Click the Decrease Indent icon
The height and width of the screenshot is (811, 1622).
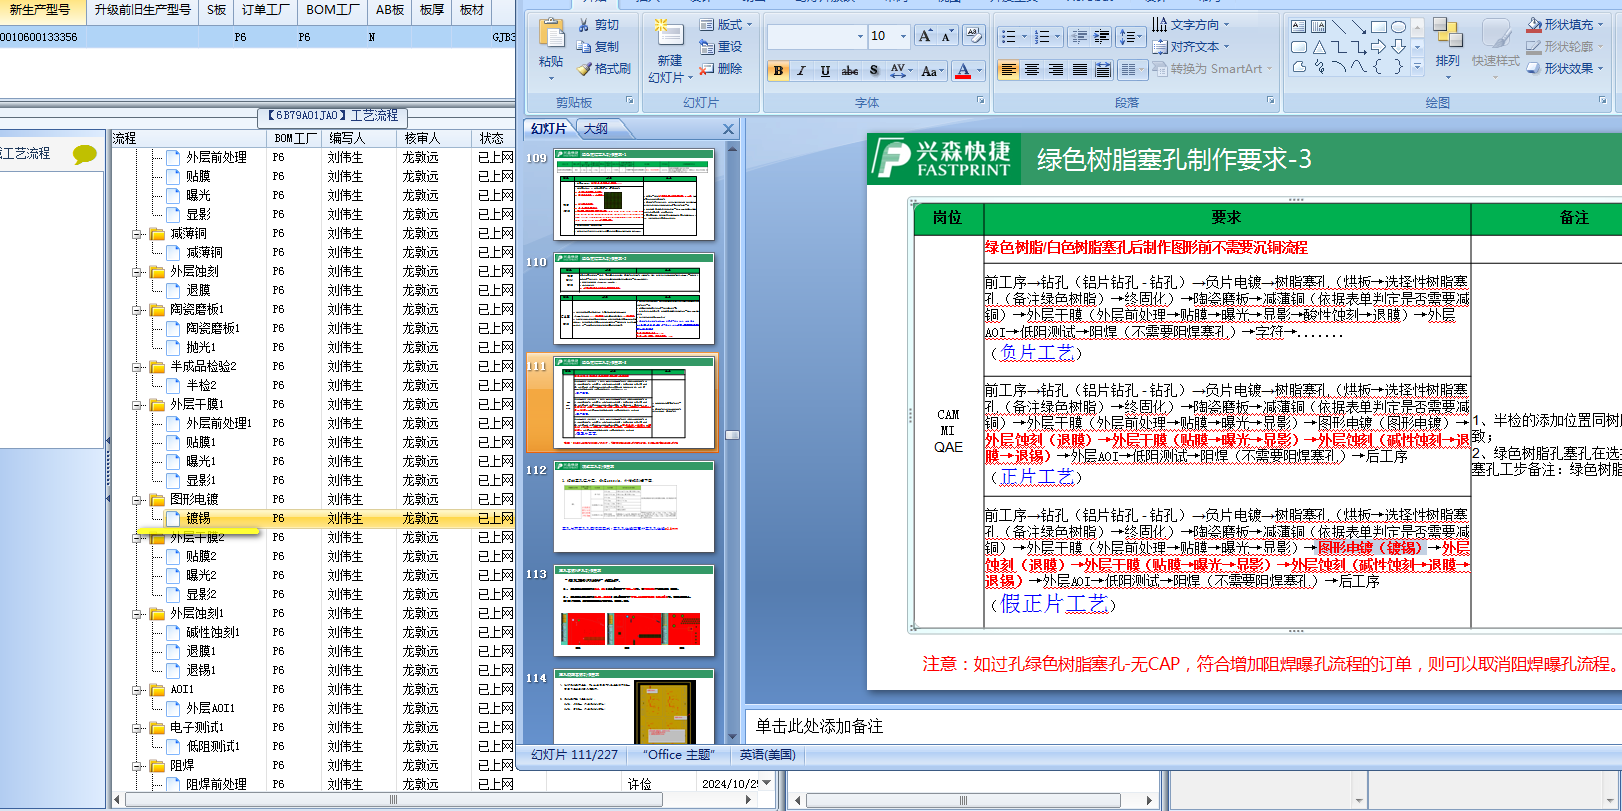(1079, 37)
